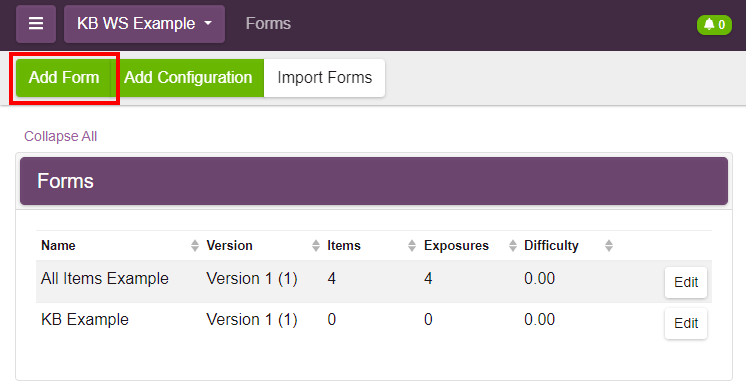The image size is (746, 383).
Task: Sort table by Version column arrows
Action: (316, 246)
